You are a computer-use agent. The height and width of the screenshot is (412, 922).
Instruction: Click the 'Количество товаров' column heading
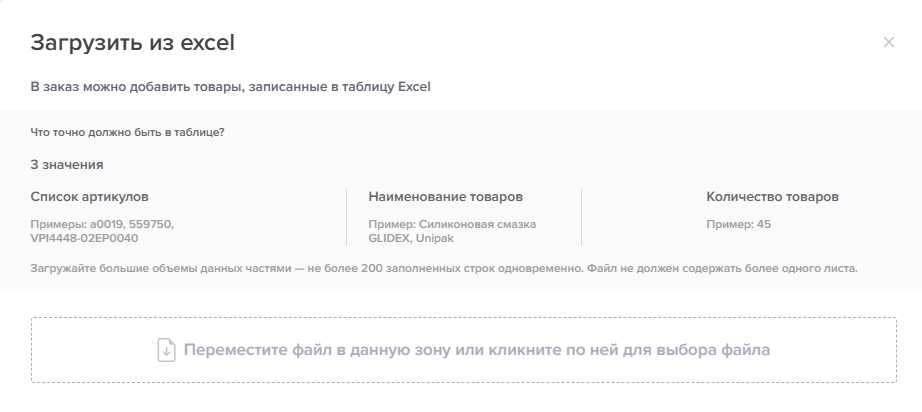pyautogui.click(x=772, y=197)
